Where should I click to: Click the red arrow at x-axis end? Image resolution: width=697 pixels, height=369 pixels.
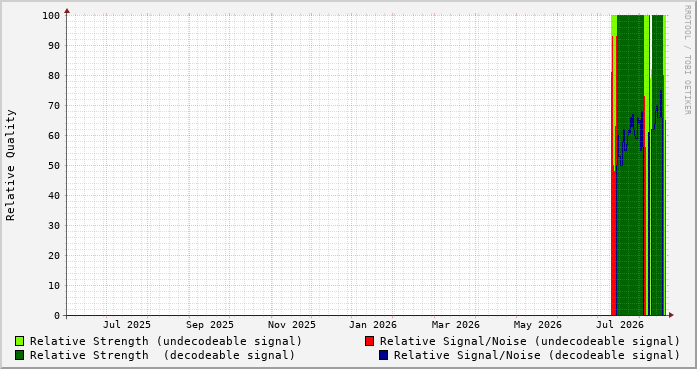tap(671, 315)
